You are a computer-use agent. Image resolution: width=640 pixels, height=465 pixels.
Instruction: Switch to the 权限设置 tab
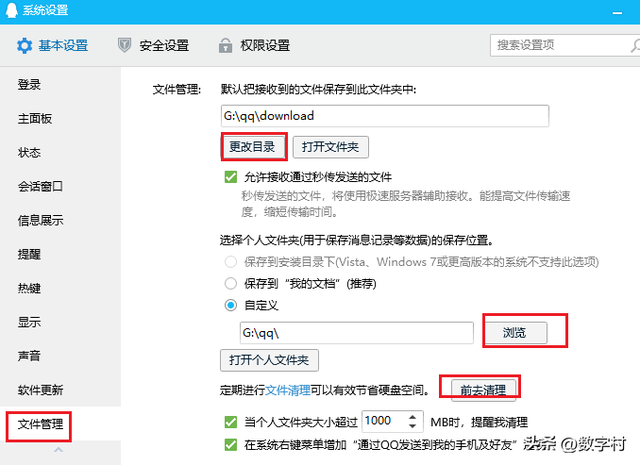click(254, 45)
